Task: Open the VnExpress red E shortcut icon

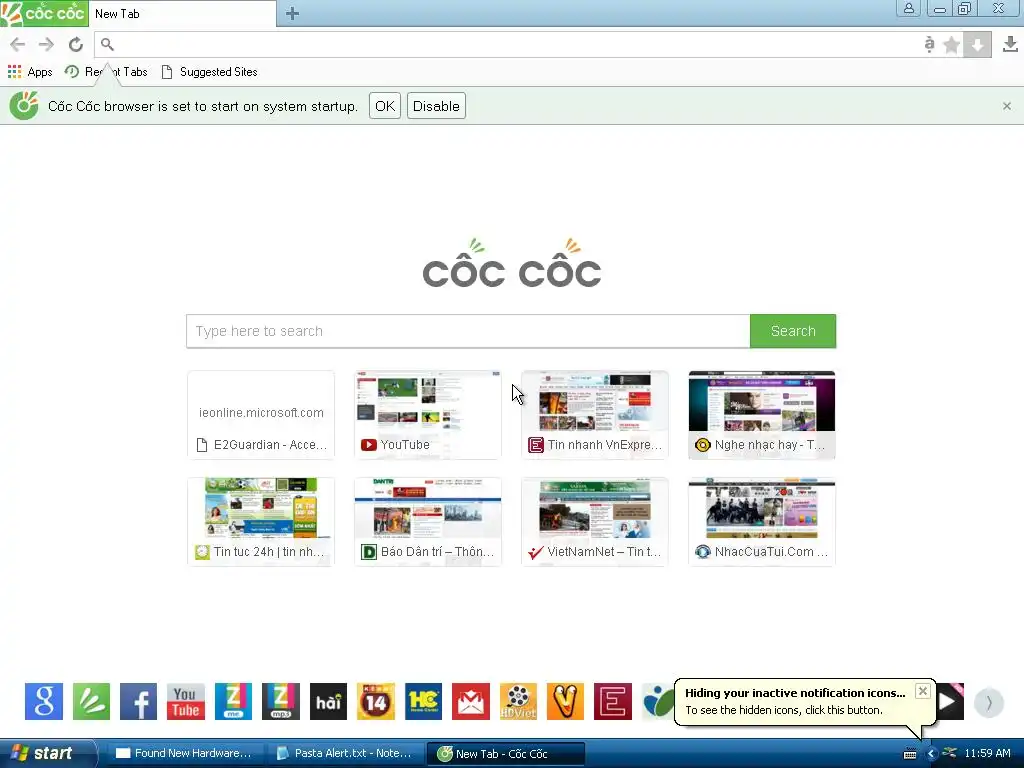Action: [x=613, y=701]
